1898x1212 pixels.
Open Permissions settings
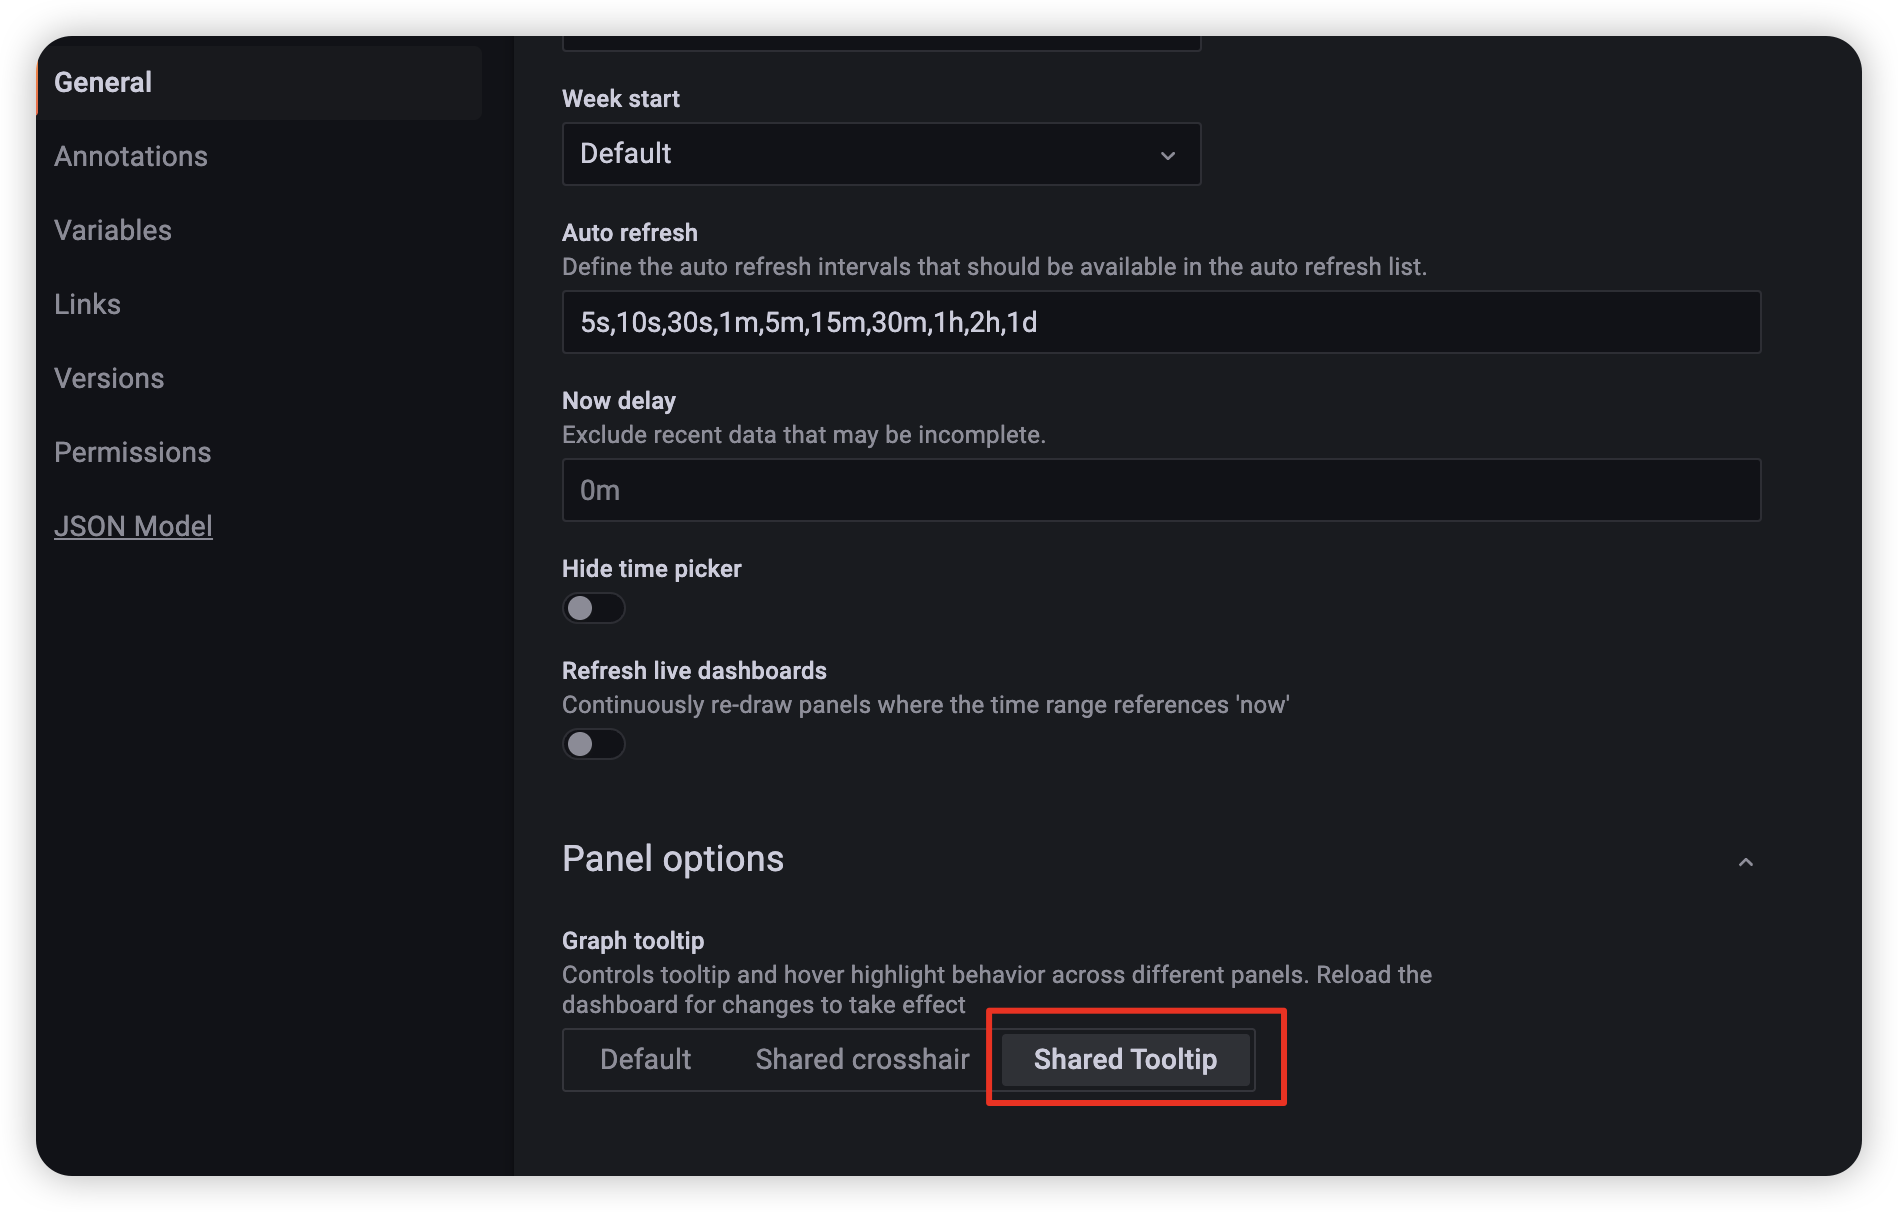pos(133,452)
